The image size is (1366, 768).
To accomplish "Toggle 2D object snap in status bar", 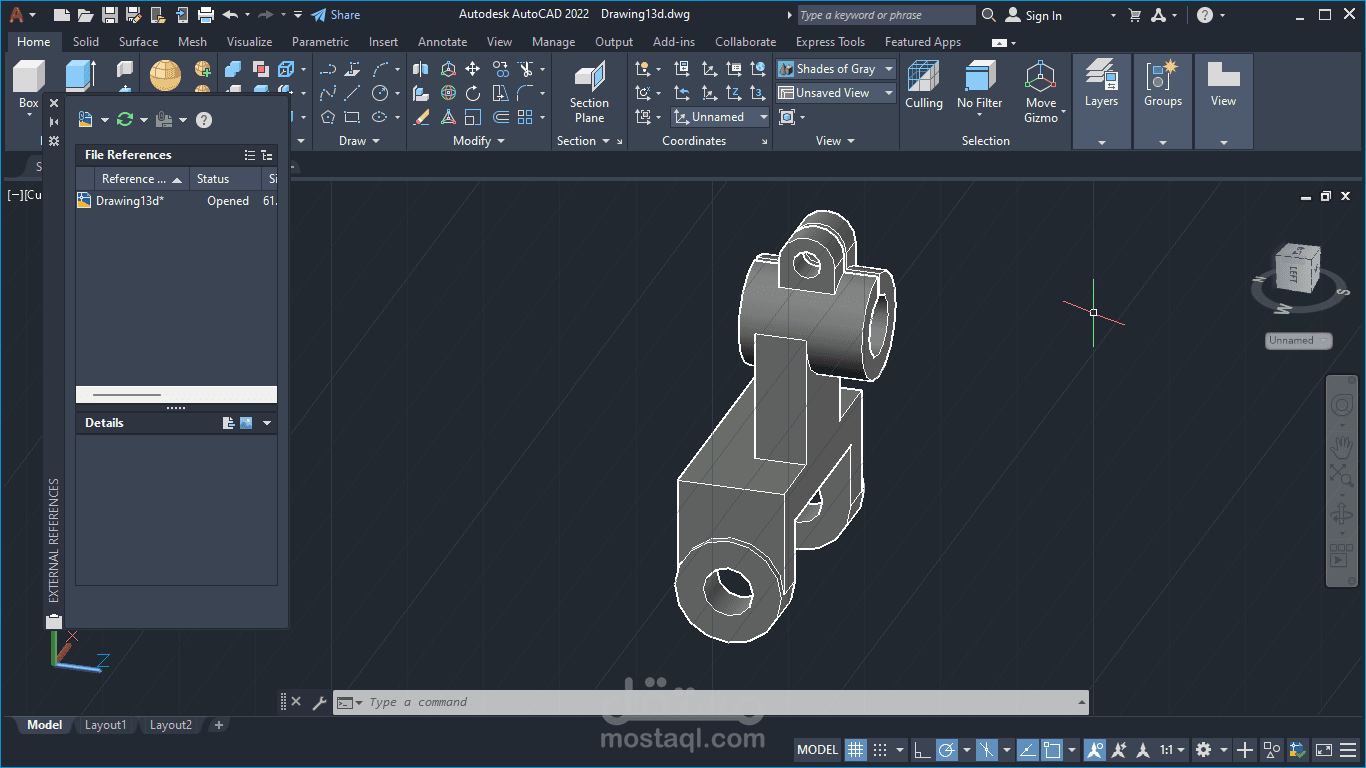I will pyautogui.click(x=1052, y=749).
